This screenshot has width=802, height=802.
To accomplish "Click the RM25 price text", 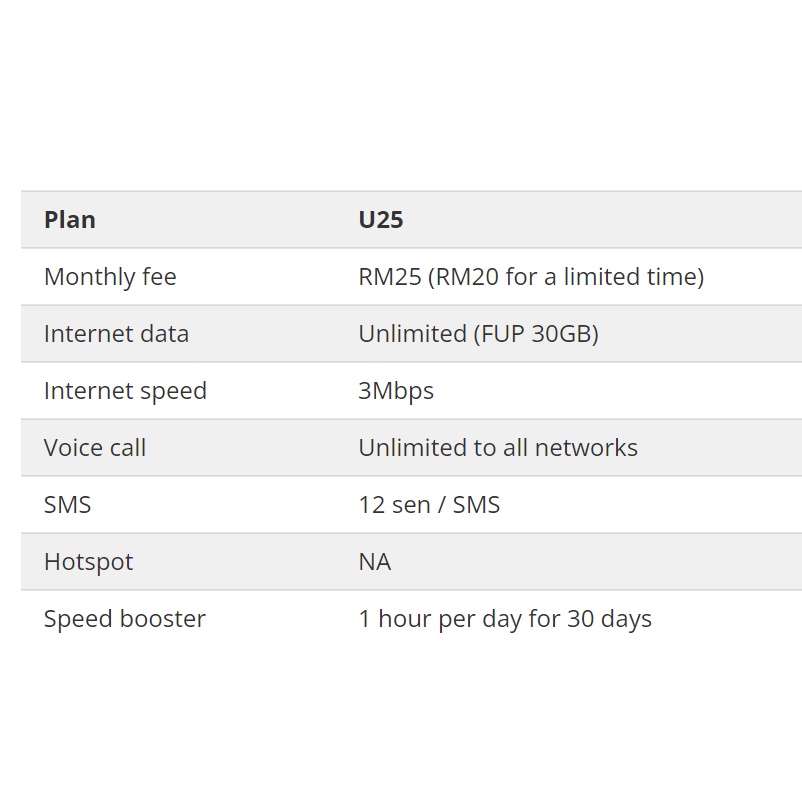I will pyautogui.click(x=390, y=277).
